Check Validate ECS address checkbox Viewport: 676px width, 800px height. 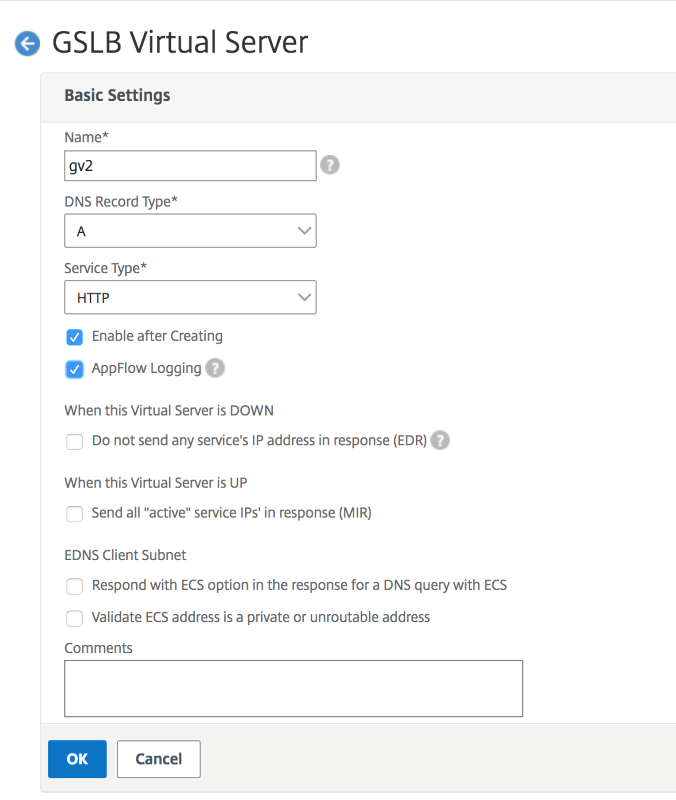[x=74, y=618]
